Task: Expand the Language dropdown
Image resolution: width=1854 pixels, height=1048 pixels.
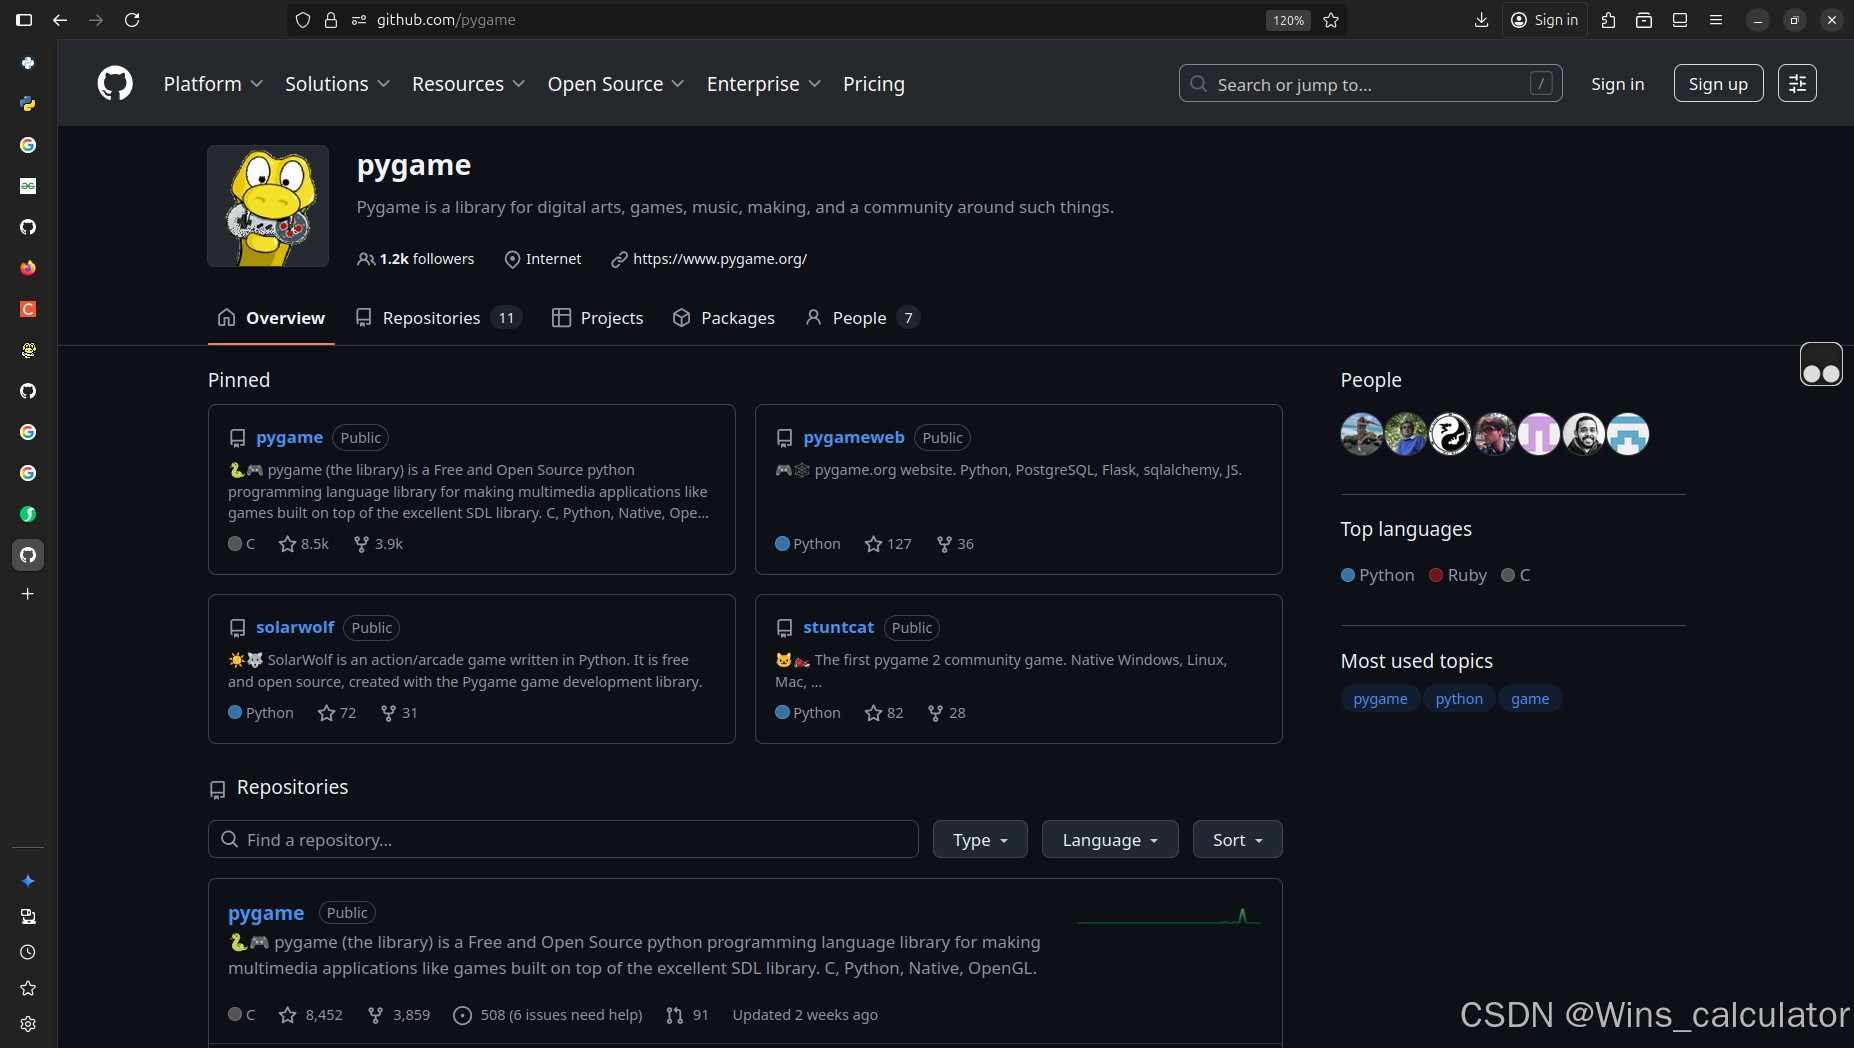Action: click(1109, 839)
